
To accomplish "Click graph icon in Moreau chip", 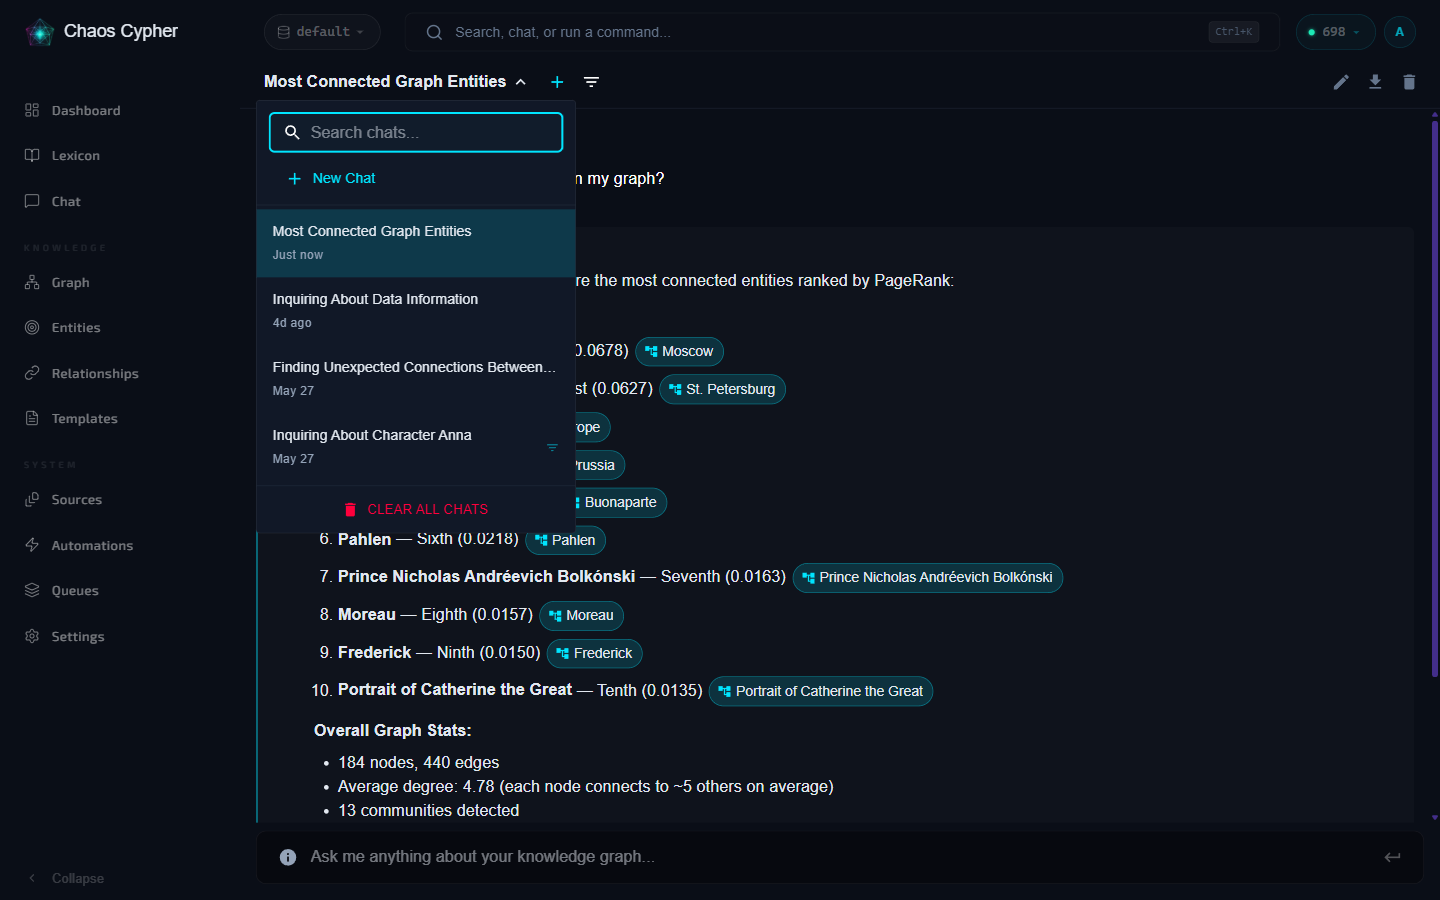I will pos(555,616).
